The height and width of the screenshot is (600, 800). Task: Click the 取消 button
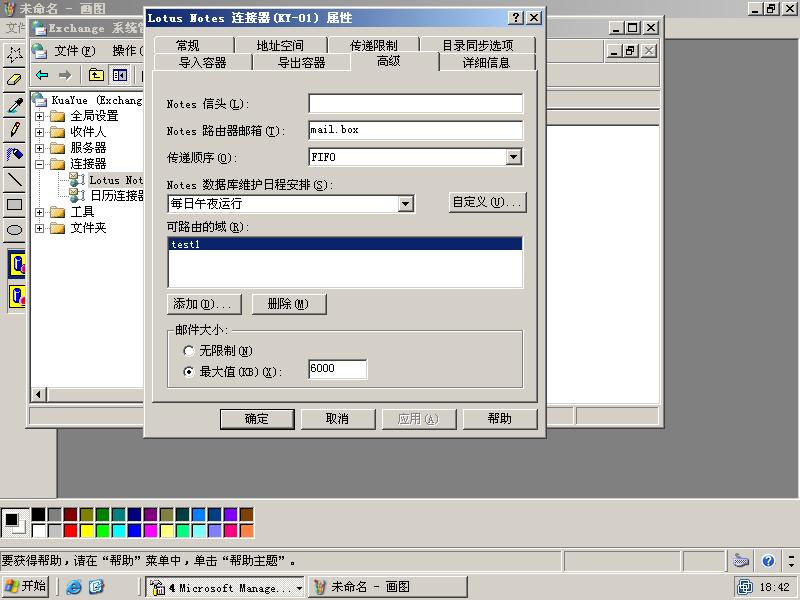(338, 419)
